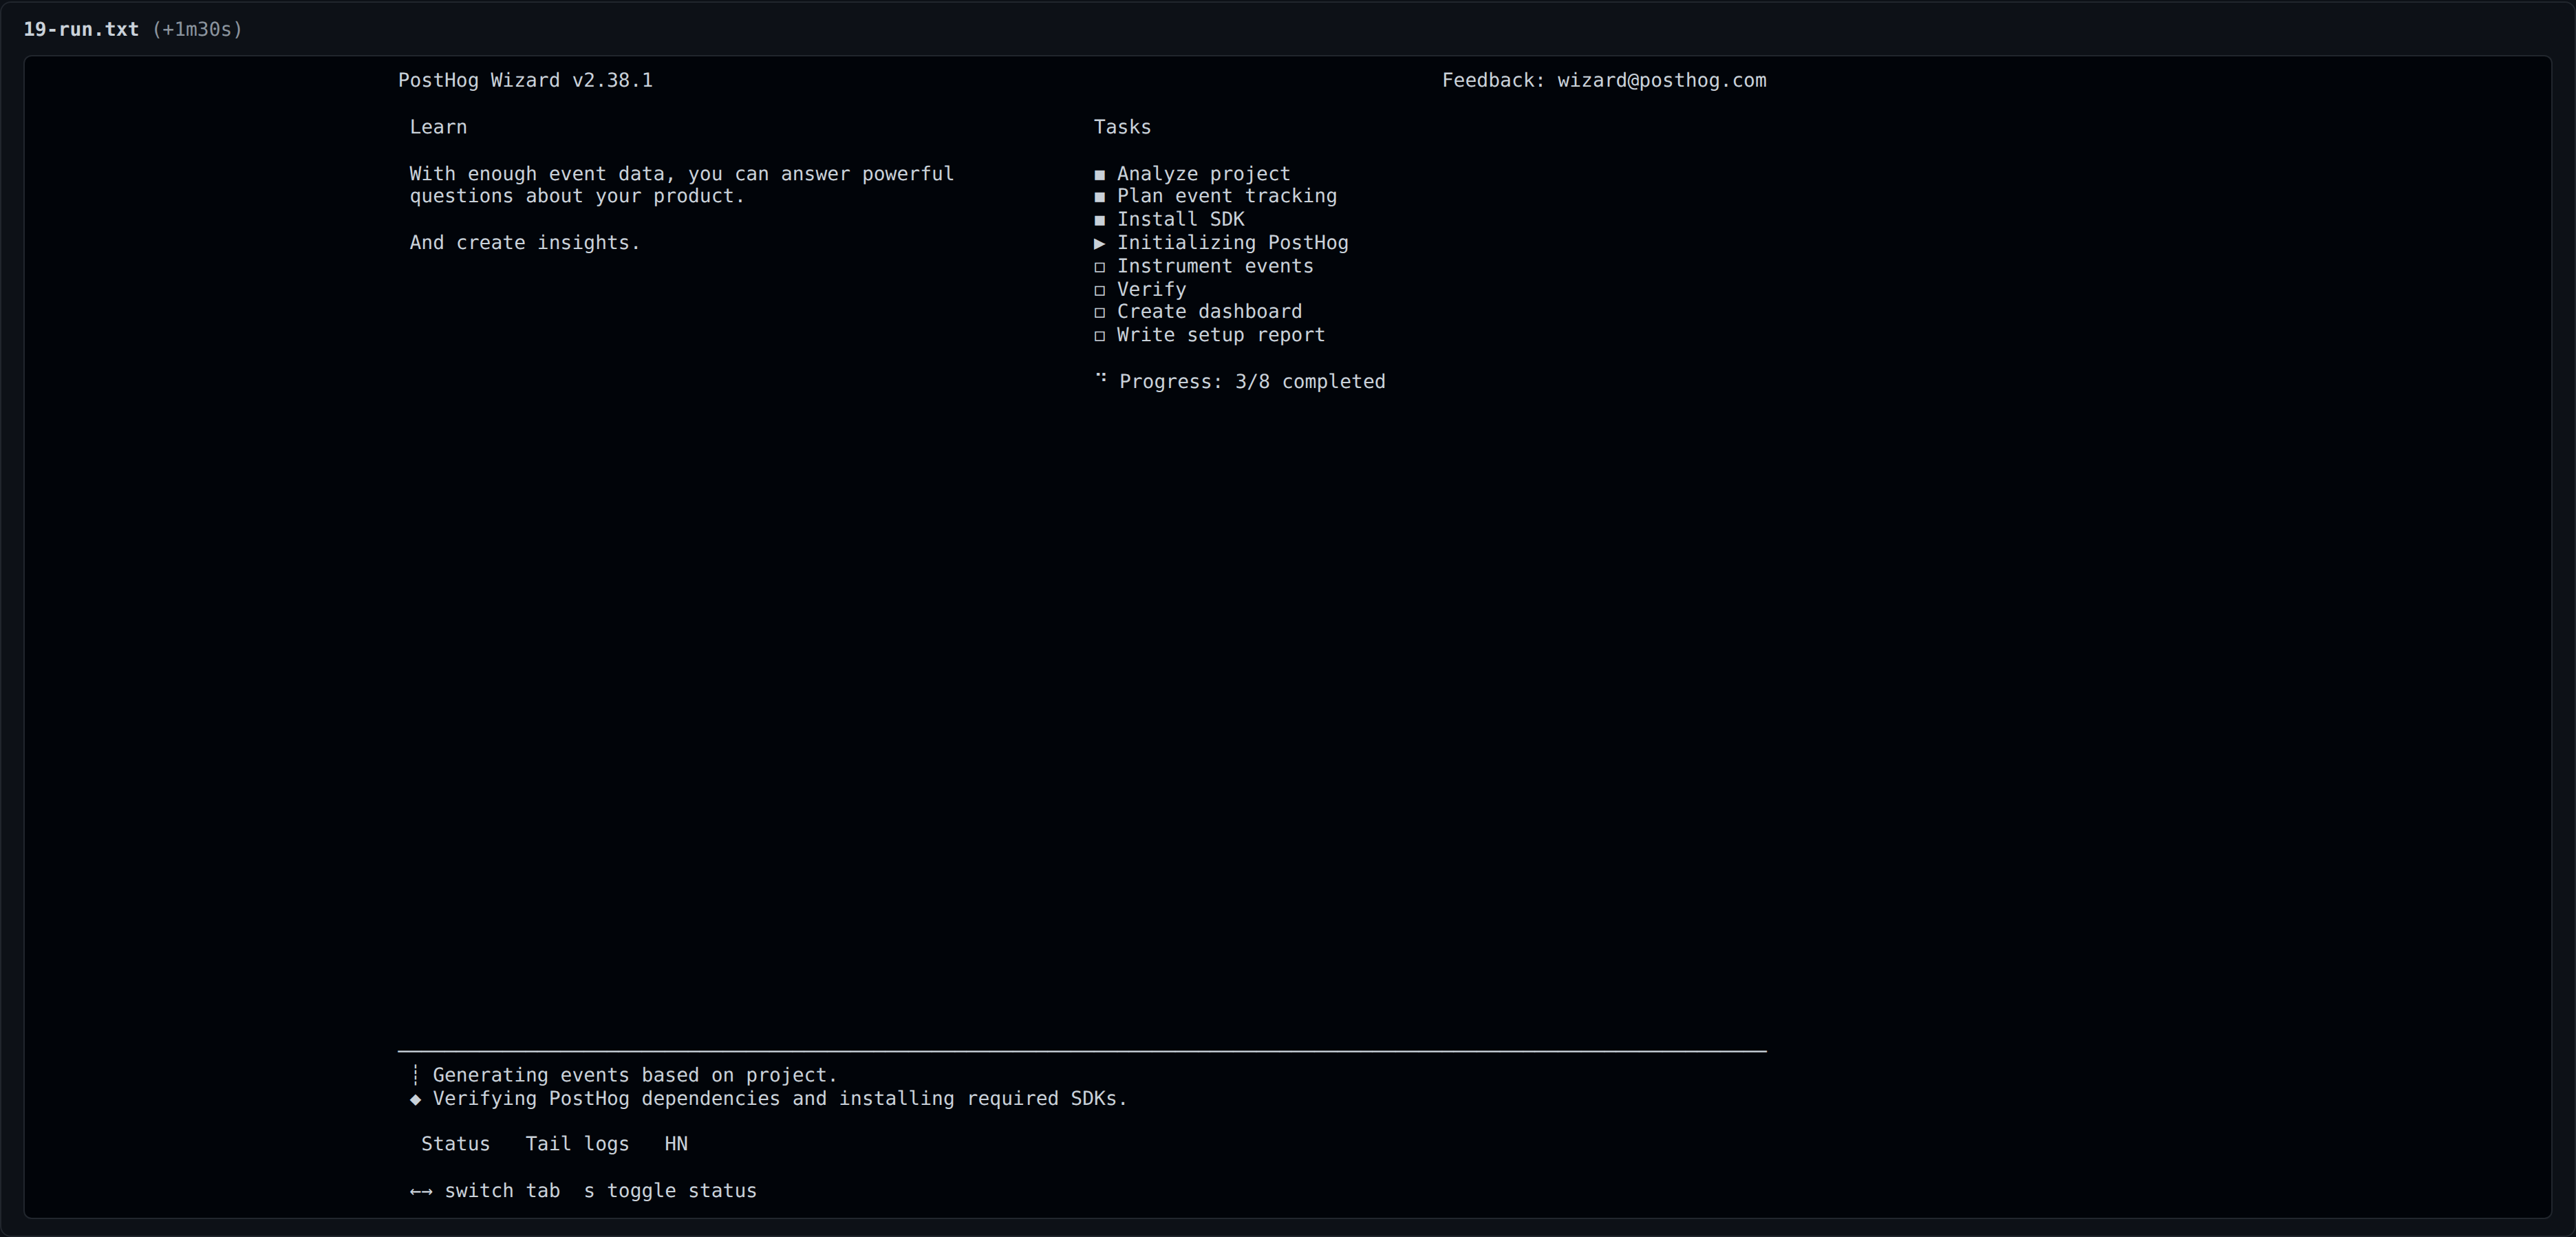This screenshot has width=2576, height=1237.
Task: Click the empty box beside Verify
Action: click(1099, 290)
